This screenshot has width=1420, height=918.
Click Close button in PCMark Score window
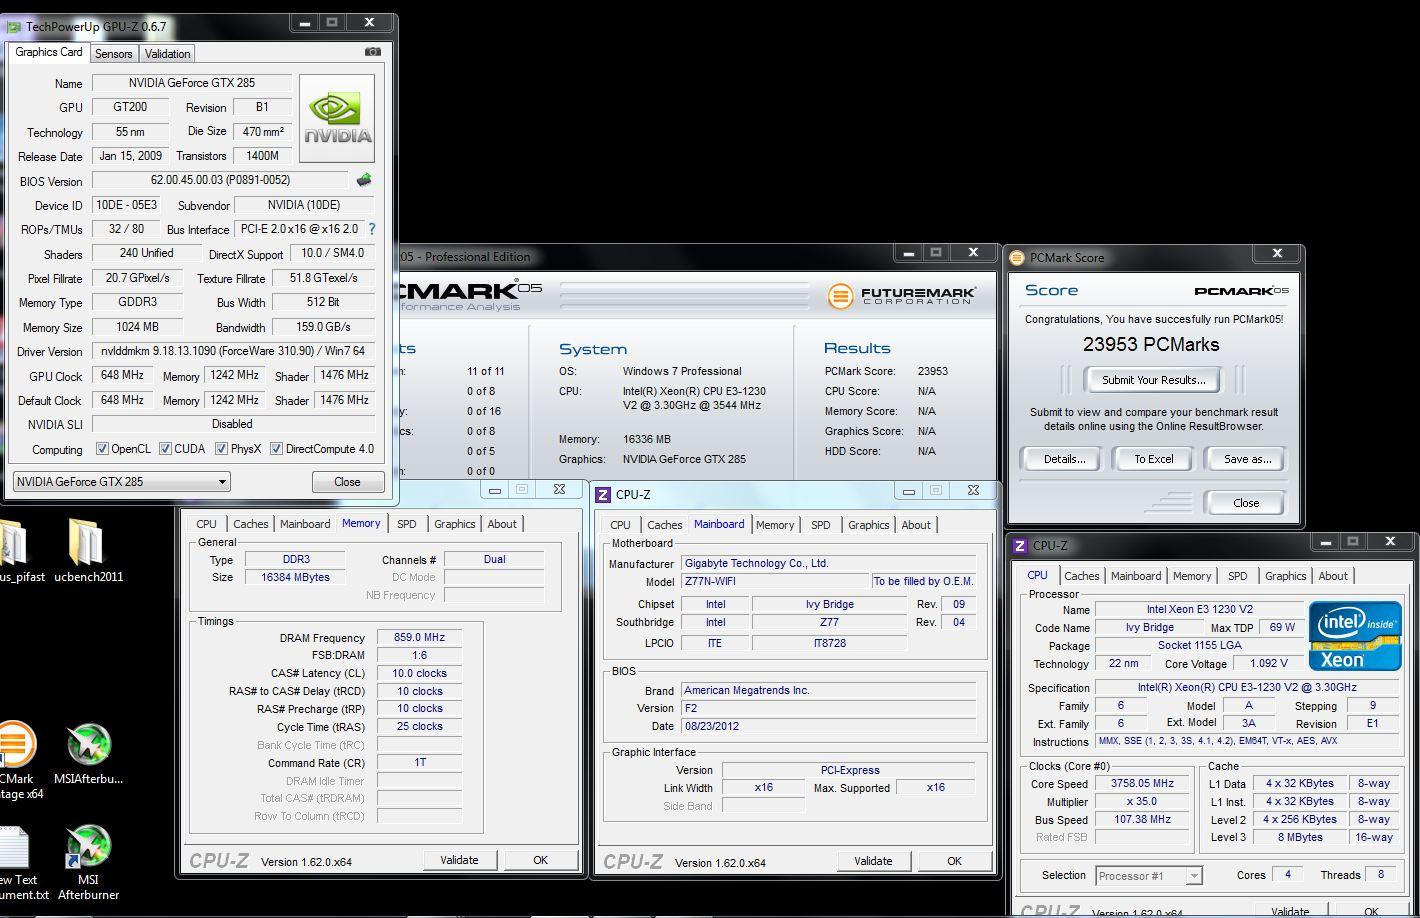click(1246, 503)
